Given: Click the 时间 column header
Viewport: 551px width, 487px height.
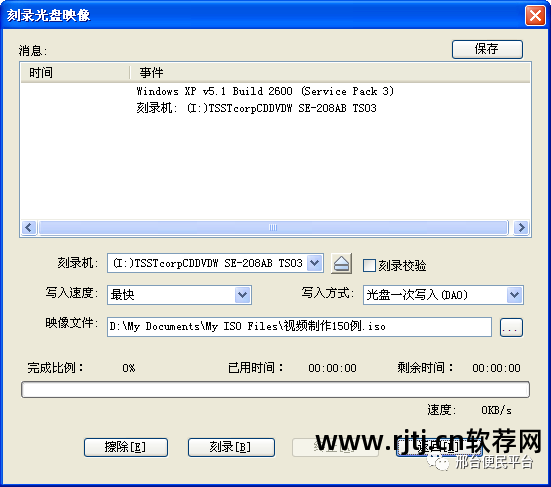Looking at the screenshot, I should (x=75, y=73).
